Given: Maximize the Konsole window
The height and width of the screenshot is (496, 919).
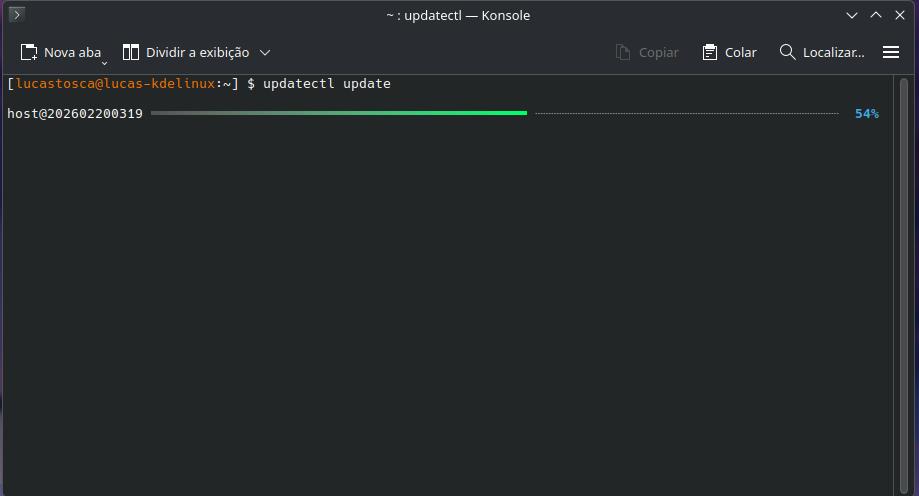Looking at the screenshot, I should pos(876,15).
